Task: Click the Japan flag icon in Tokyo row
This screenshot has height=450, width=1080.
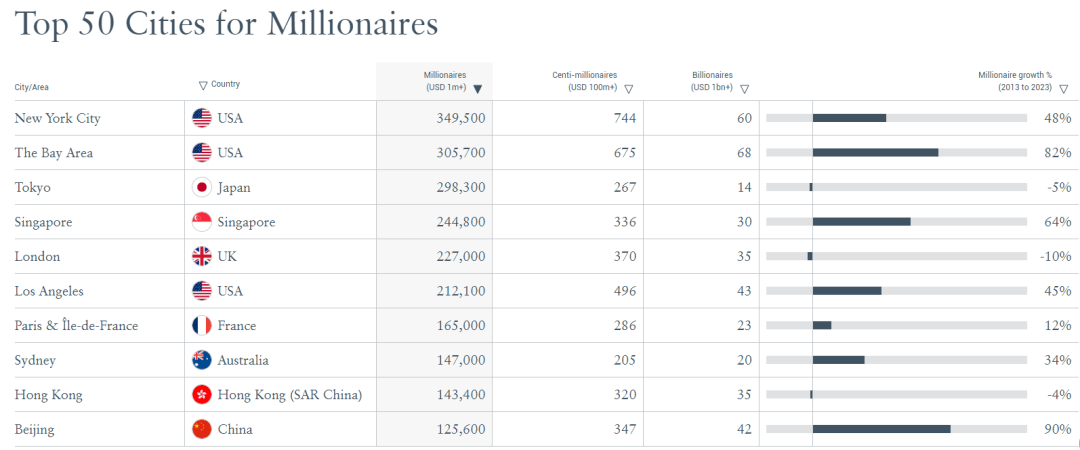Action: pos(202,187)
